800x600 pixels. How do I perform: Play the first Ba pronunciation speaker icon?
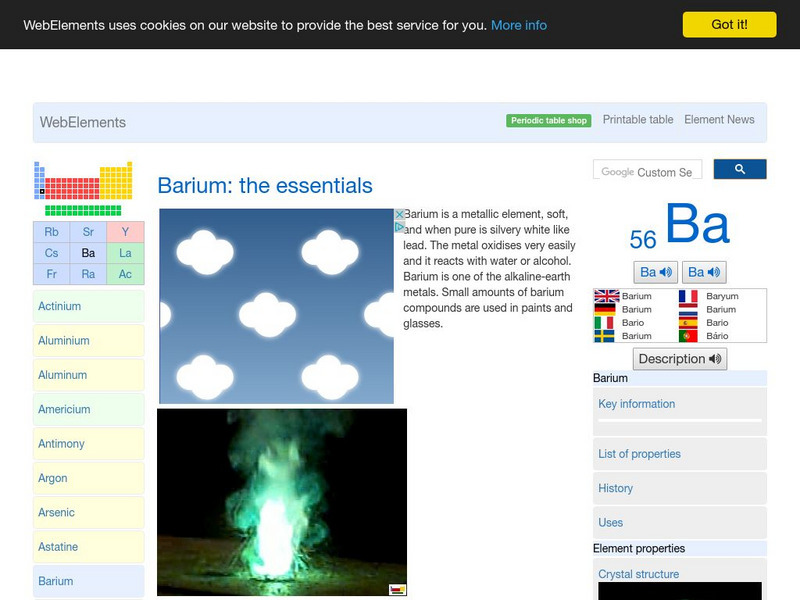click(665, 272)
